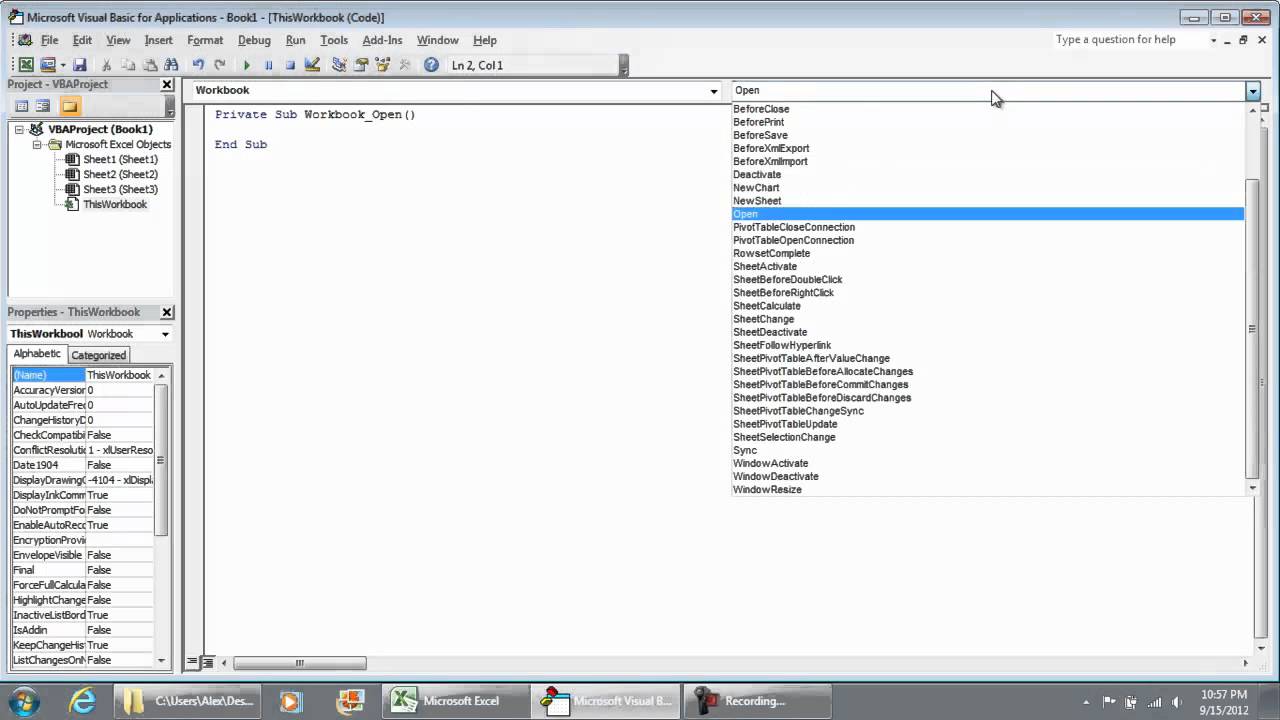
Task: Click the Cut scissors icon
Action: tap(107, 65)
